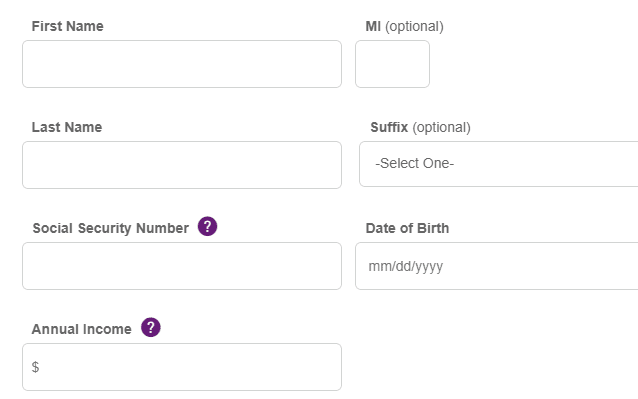Select the MI middle initial box
Image resolution: width=638 pixels, height=399 pixels.
point(392,64)
